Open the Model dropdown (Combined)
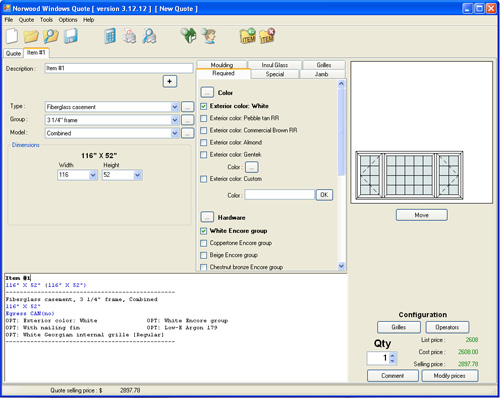 click(175, 133)
